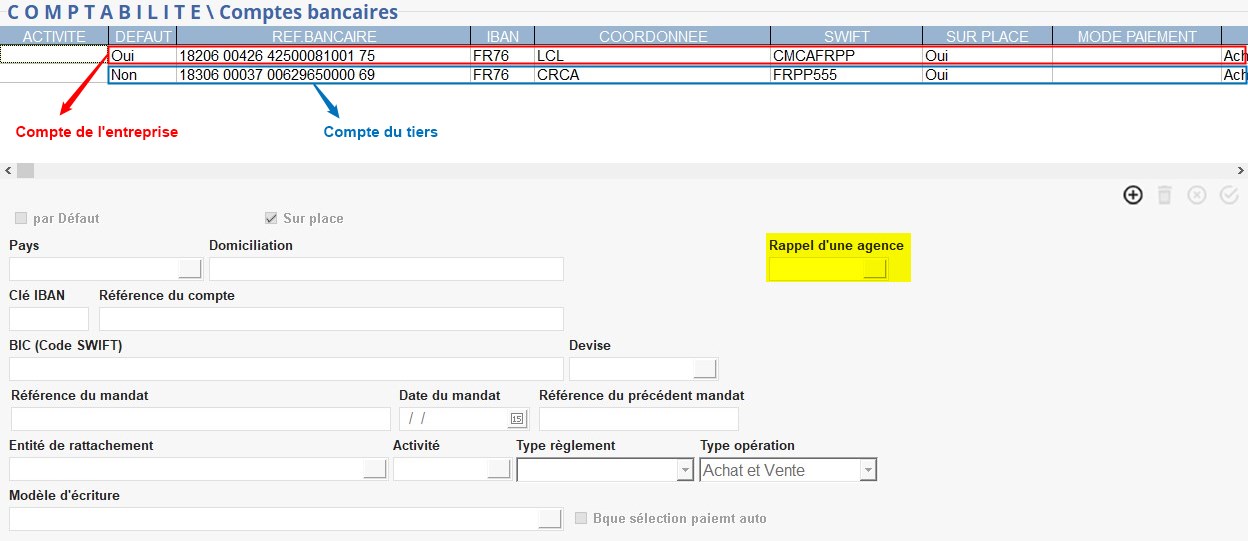Image resolution: width=1248 pixels, height=541 pixels.
Task: Click the SWIFT column header
Action: pyautogui.click(x=845, y=36)
